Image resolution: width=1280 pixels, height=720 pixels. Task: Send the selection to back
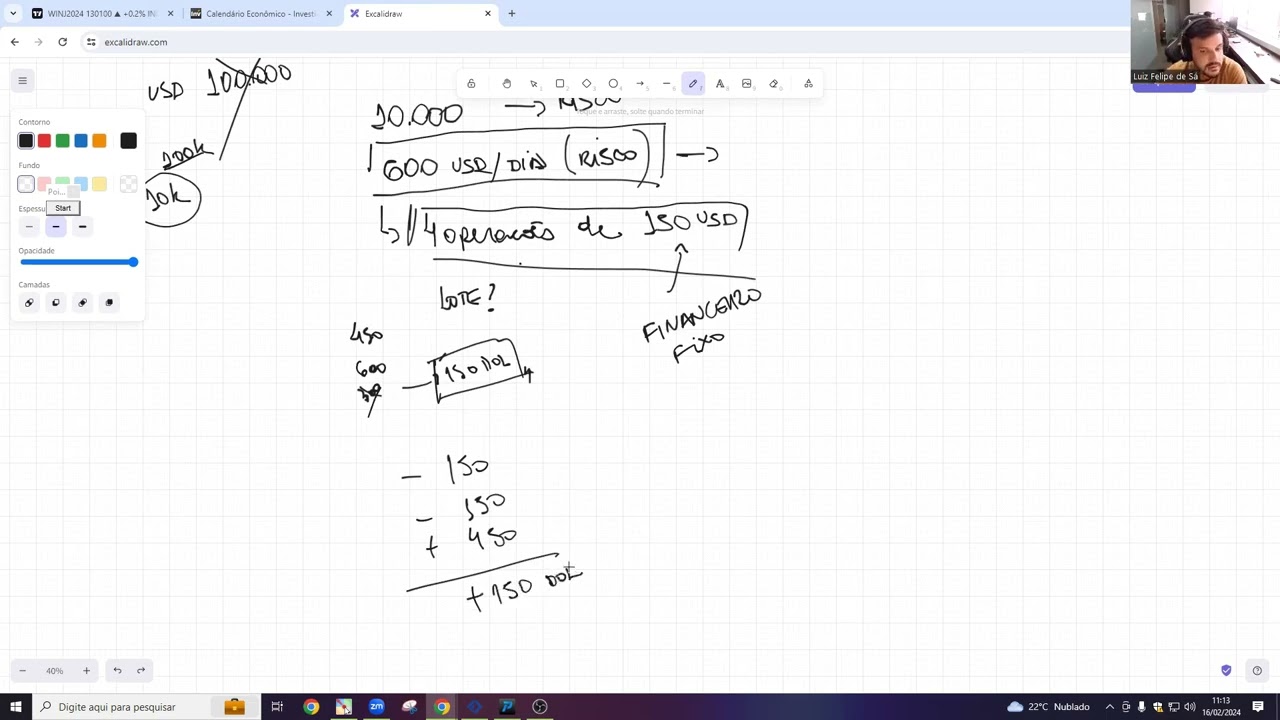point(29,303)
